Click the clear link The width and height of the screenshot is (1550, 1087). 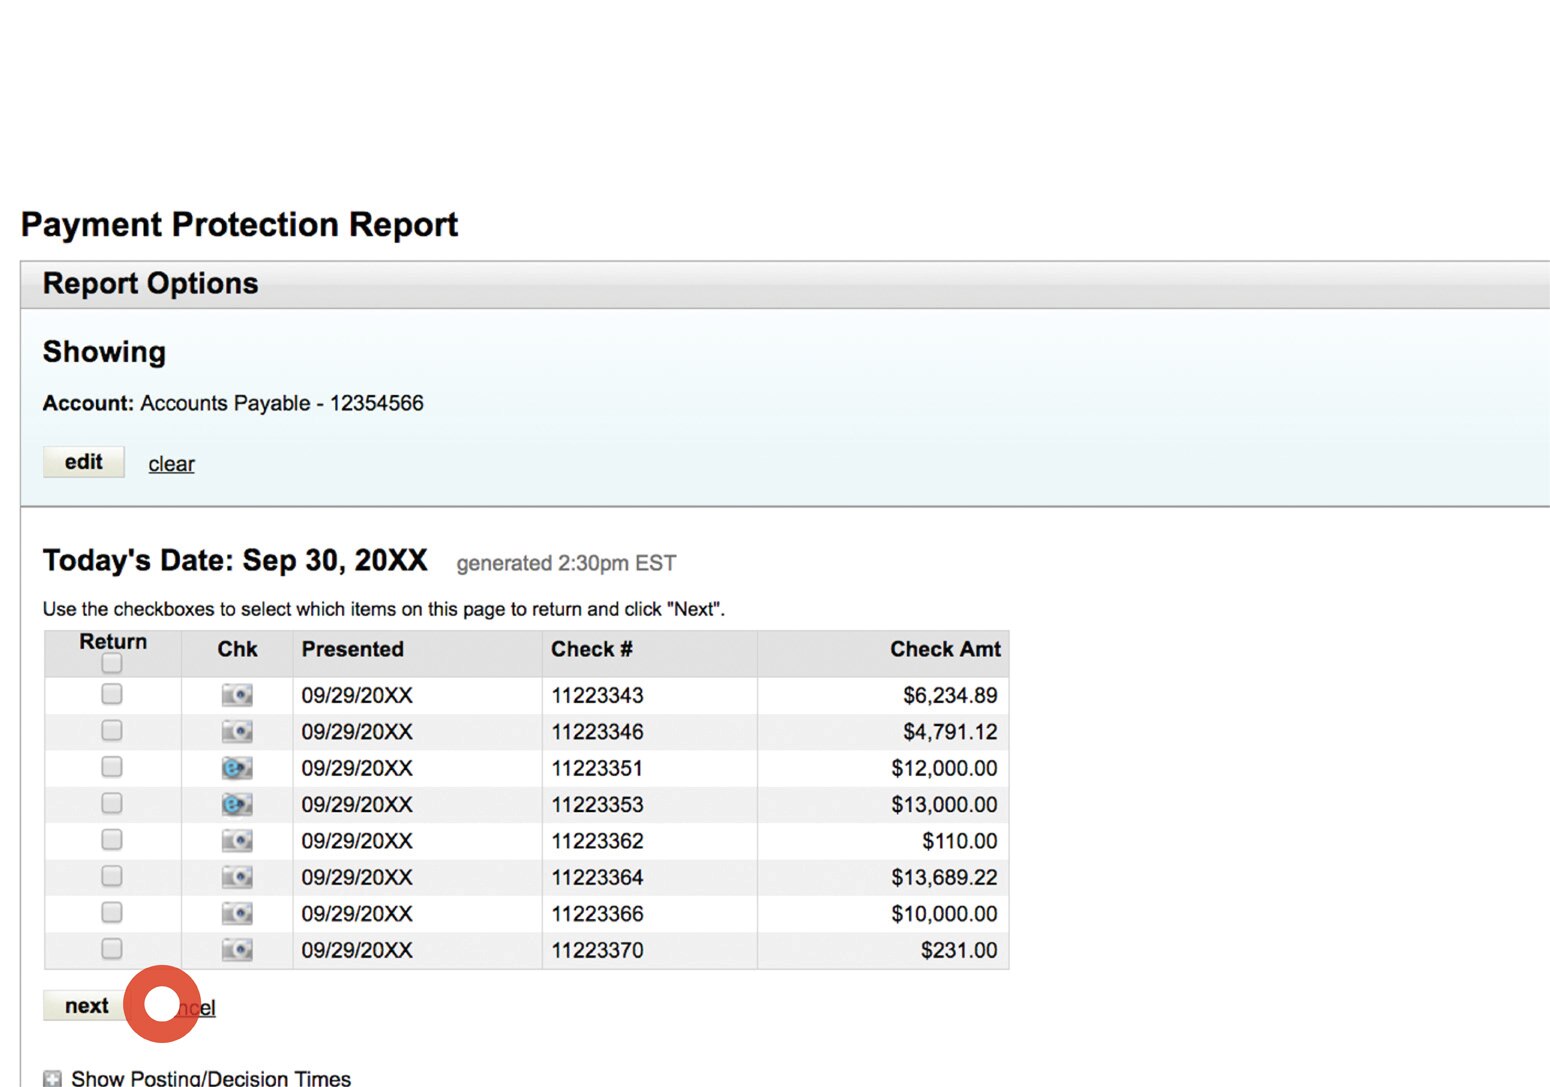pos(170,463)
